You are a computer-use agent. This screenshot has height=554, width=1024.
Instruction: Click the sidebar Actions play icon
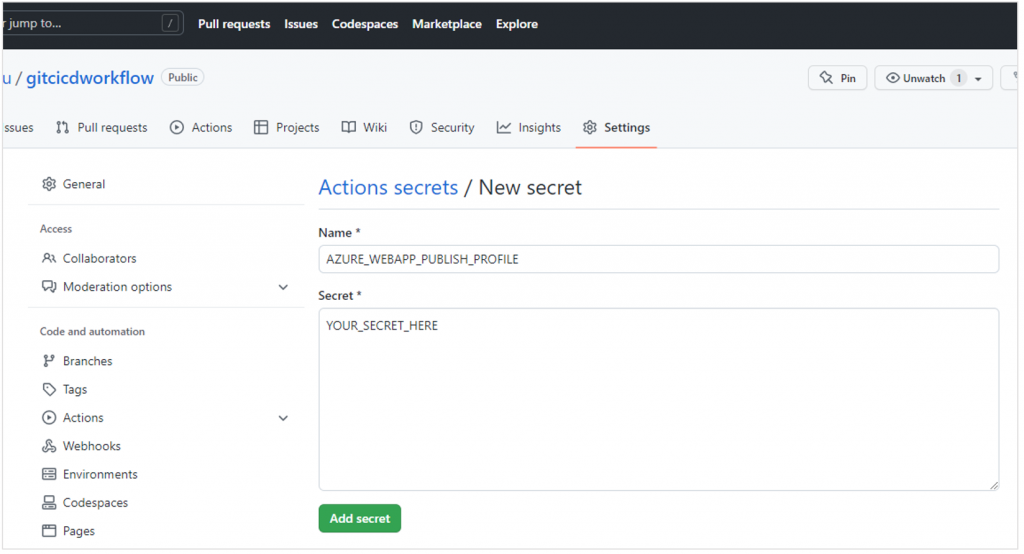49,417
